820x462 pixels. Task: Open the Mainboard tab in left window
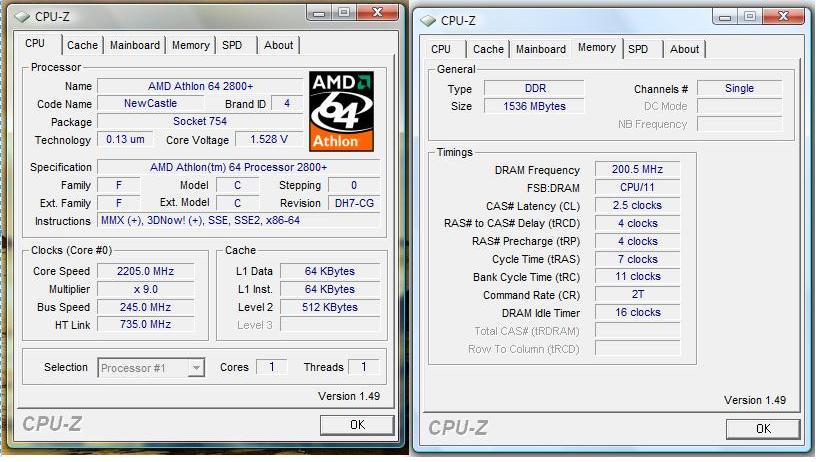coord(134,45)
